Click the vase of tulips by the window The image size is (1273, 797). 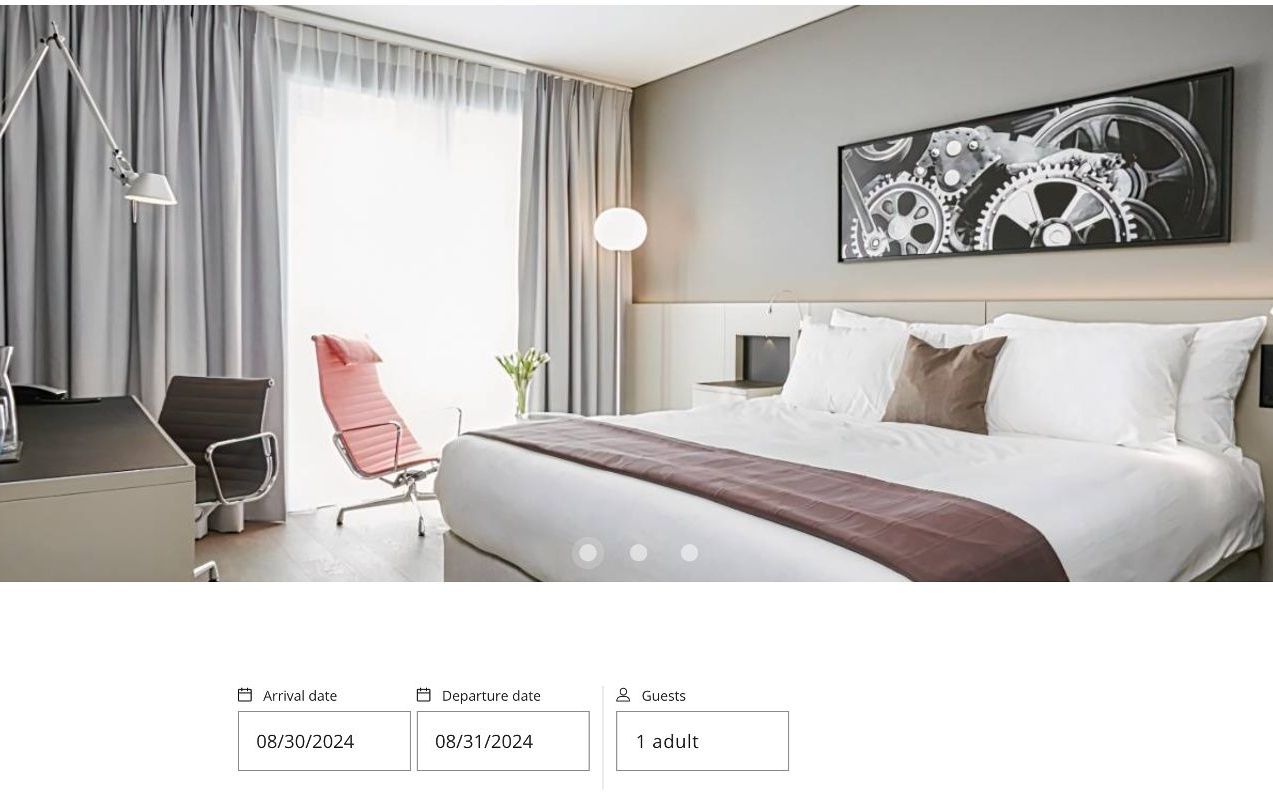522,382
